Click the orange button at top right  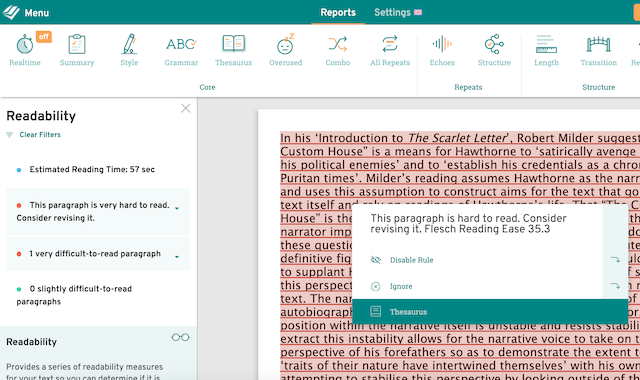point(637,12)
